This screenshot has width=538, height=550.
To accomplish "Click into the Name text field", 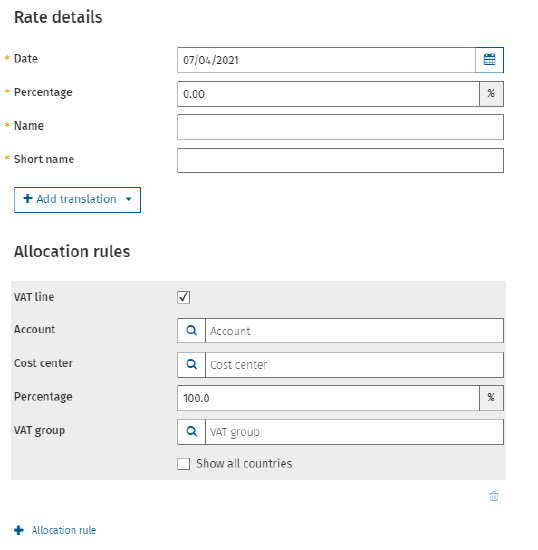I will tap(340, 127).
